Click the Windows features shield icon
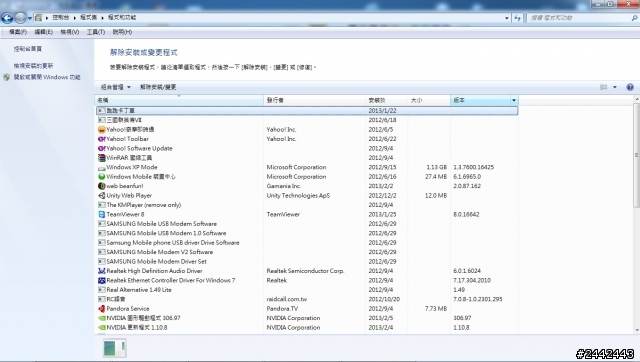This screenshot has height=362, width=640. 7,77
